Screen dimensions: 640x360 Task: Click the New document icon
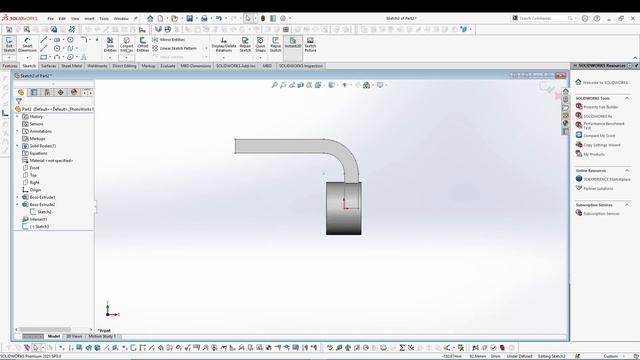click(160, 18)
